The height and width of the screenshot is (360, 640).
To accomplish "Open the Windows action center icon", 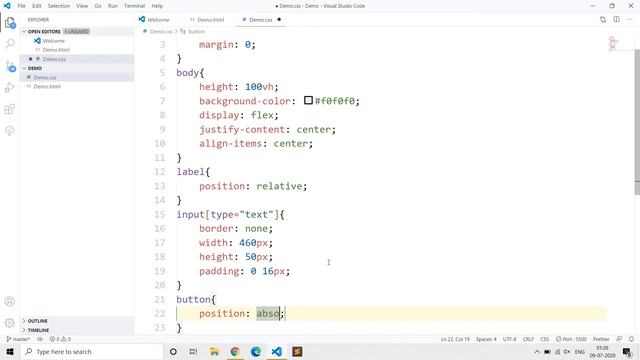I will click(x=627, y=351).
